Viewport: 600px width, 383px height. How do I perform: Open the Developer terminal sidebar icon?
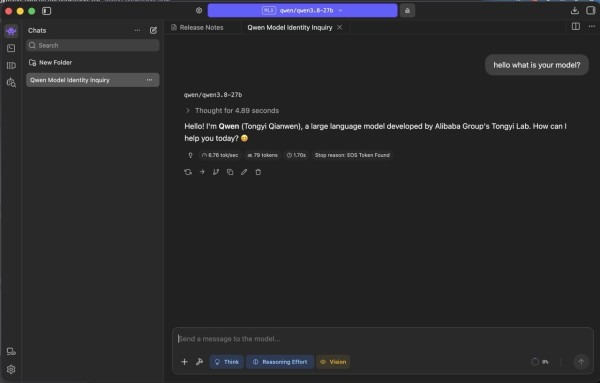[x=11, y=48]
